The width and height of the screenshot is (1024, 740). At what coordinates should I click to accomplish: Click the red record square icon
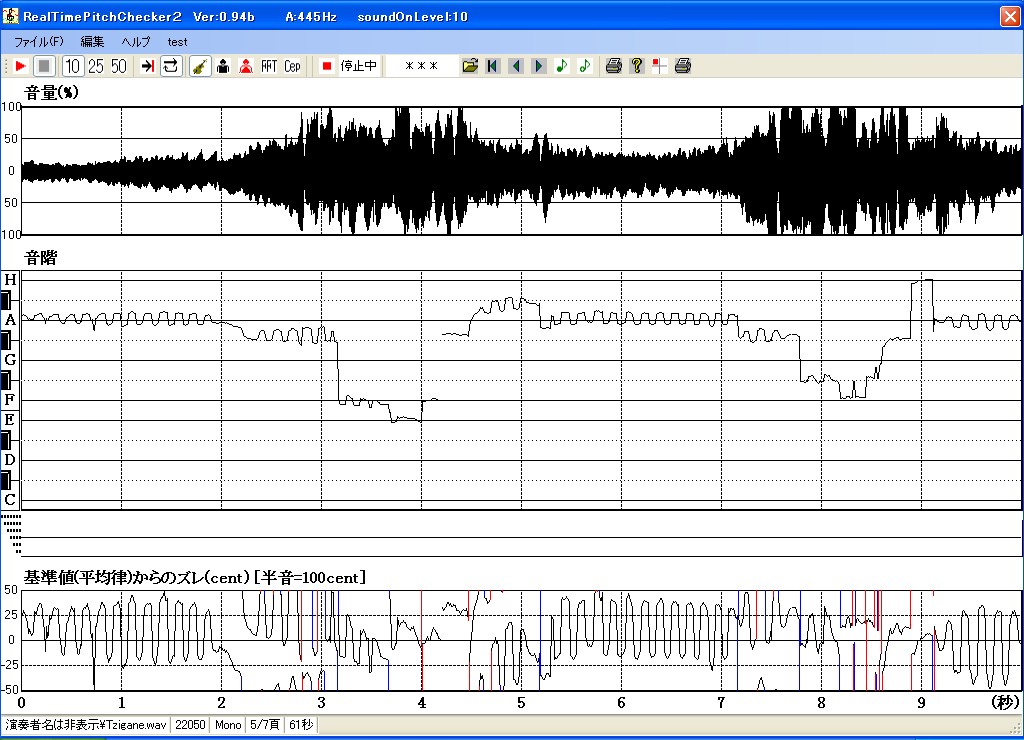[327, 66]
